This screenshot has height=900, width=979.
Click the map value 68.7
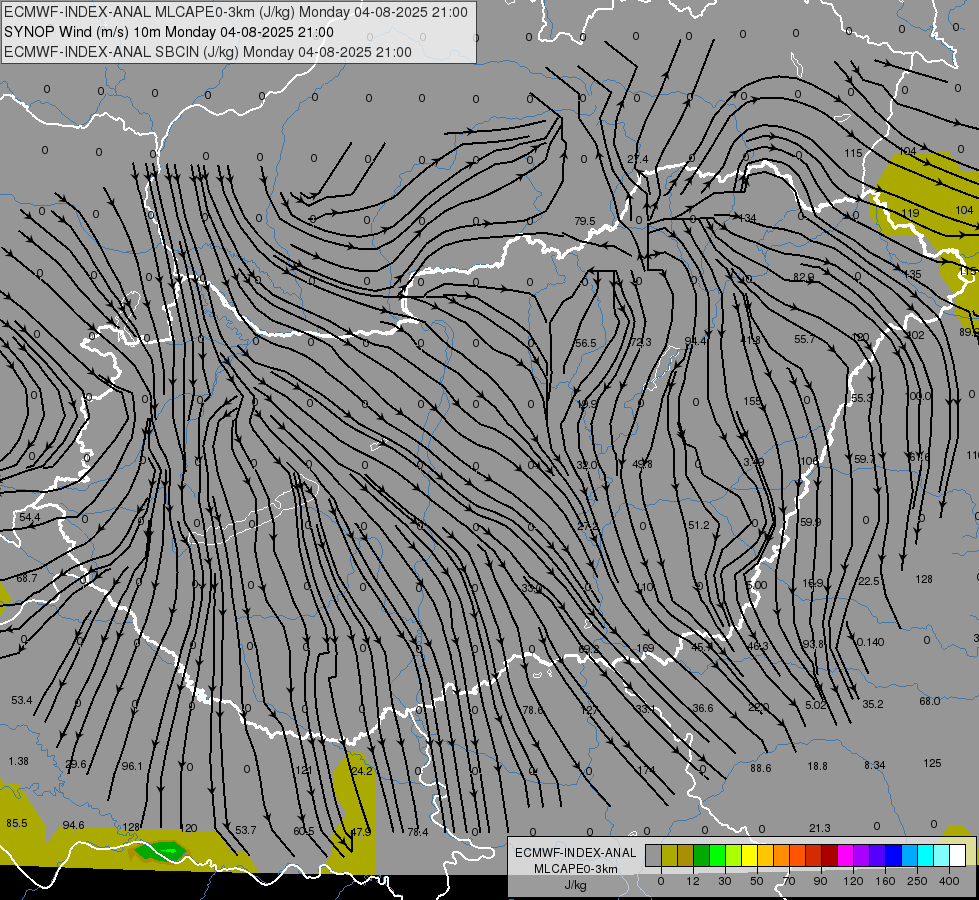[27, 578]
